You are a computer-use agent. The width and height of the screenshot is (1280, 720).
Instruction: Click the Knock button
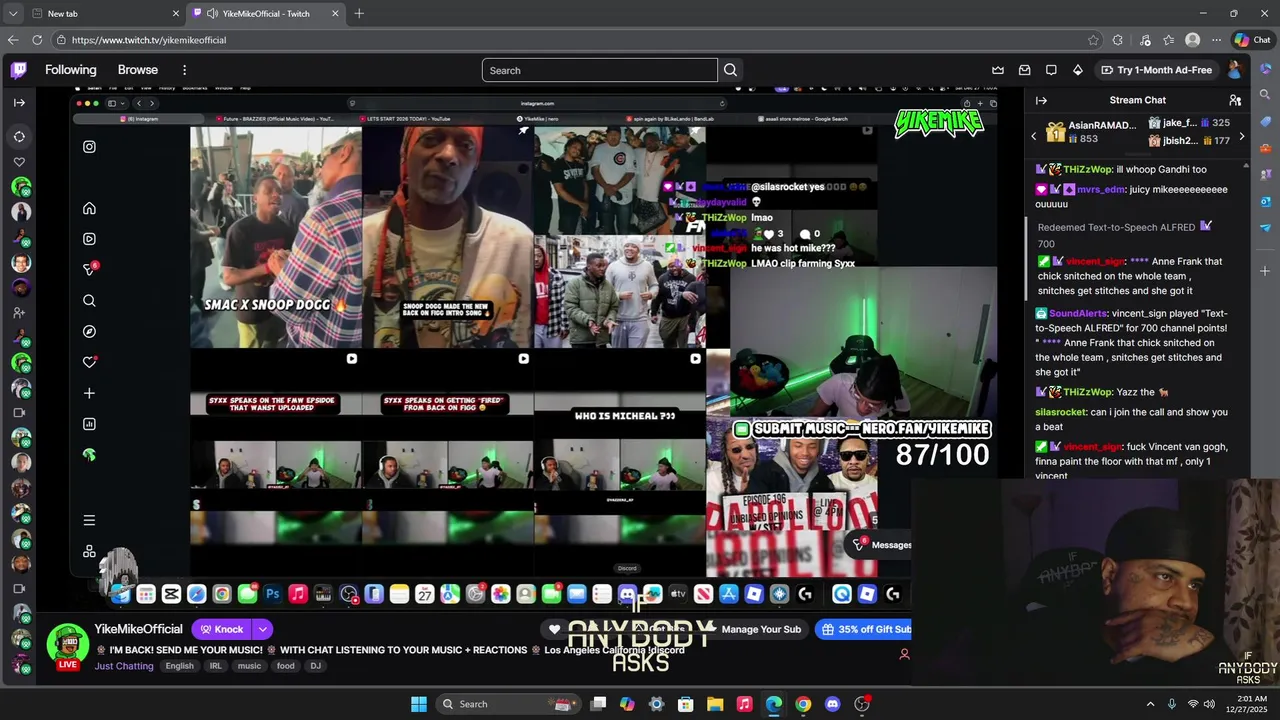[x=221, y=629]
